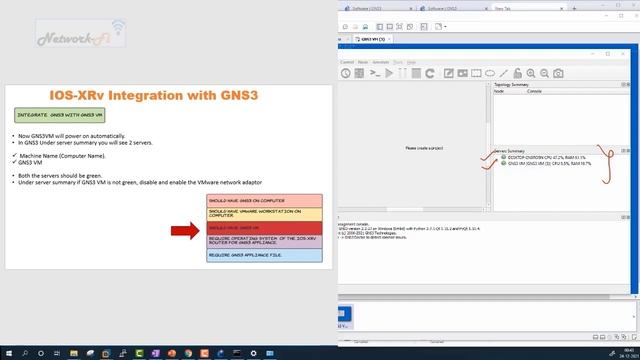Image resolution: width=640 pixels, height=360 pixels.
Task: Select the DESKTOP server row in Servers Summary
Action: click(543, 157)
